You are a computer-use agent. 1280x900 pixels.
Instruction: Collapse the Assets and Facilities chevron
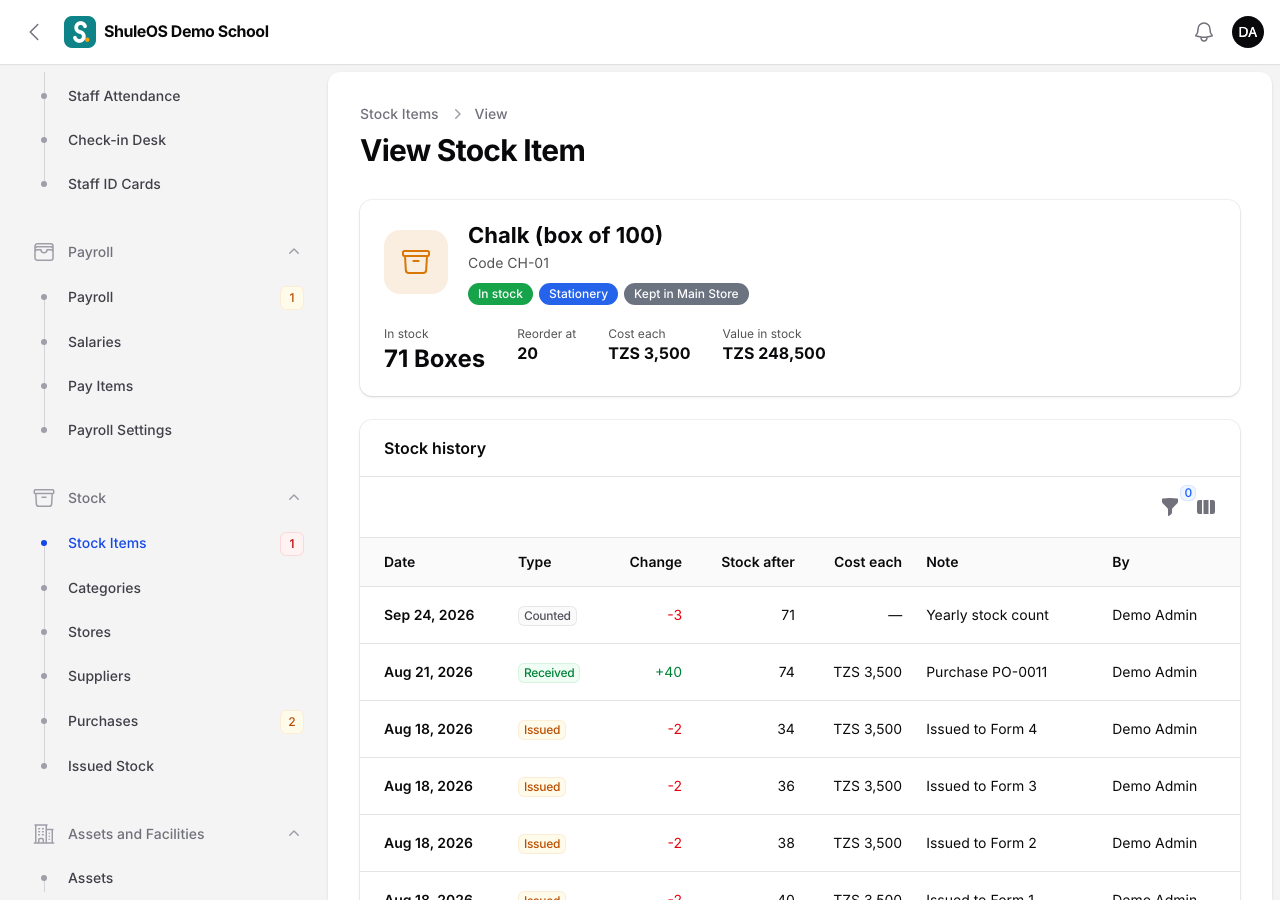click(294, 834)
